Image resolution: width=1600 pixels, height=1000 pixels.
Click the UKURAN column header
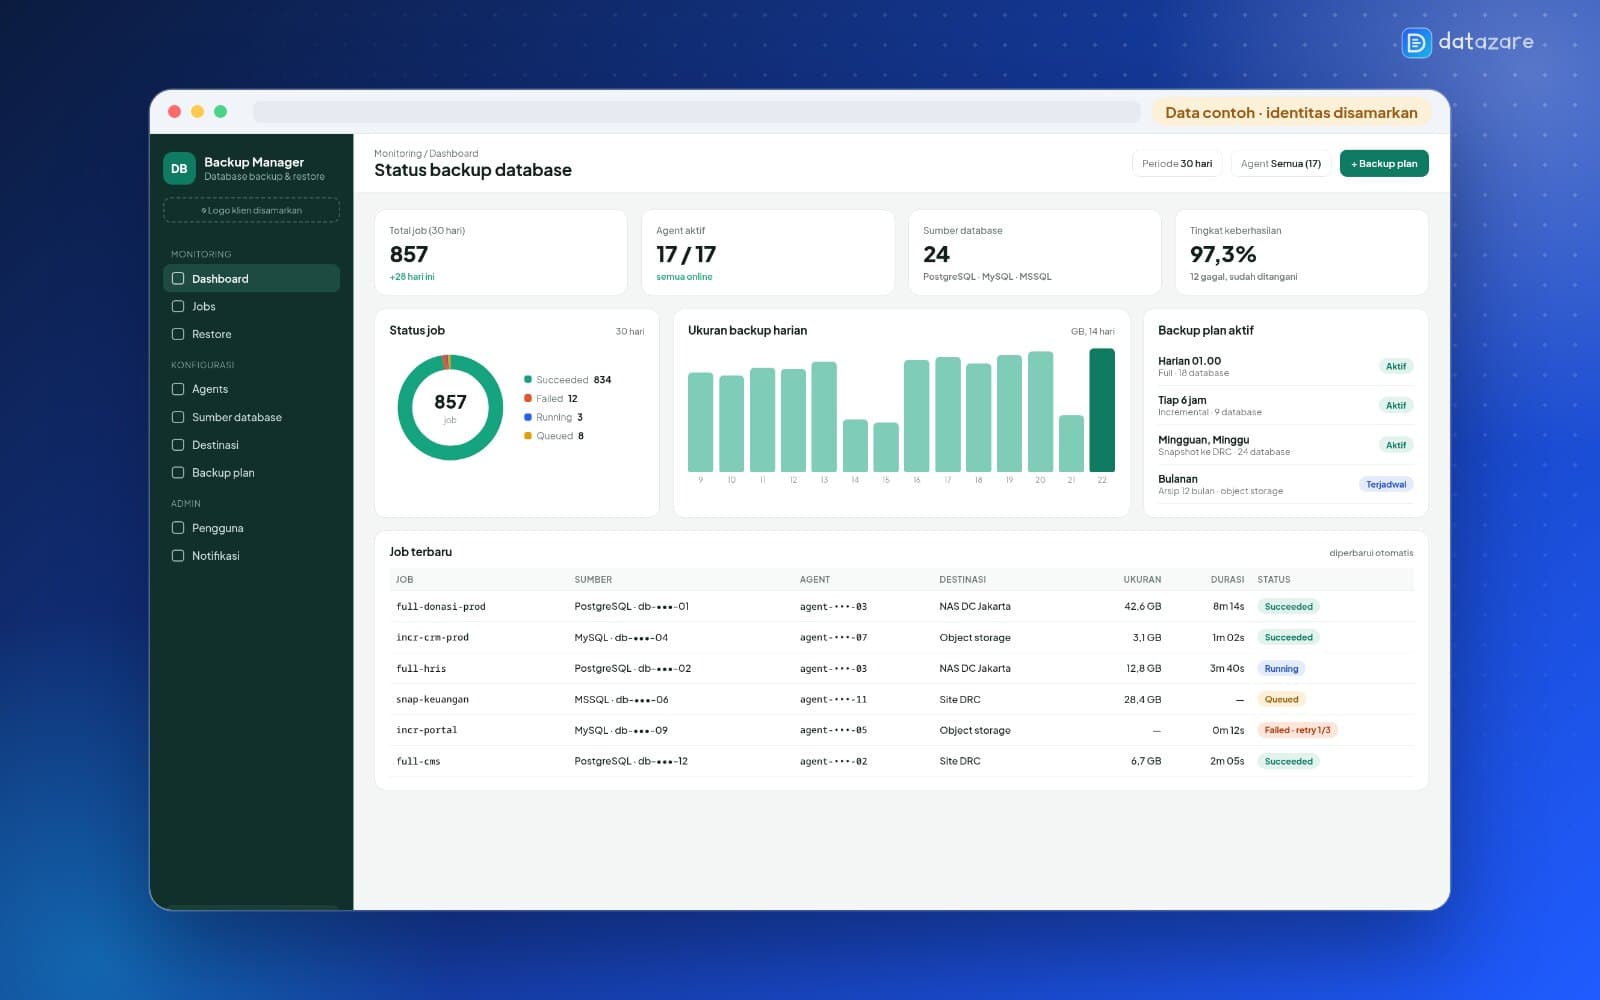[x=1142, y=580]
